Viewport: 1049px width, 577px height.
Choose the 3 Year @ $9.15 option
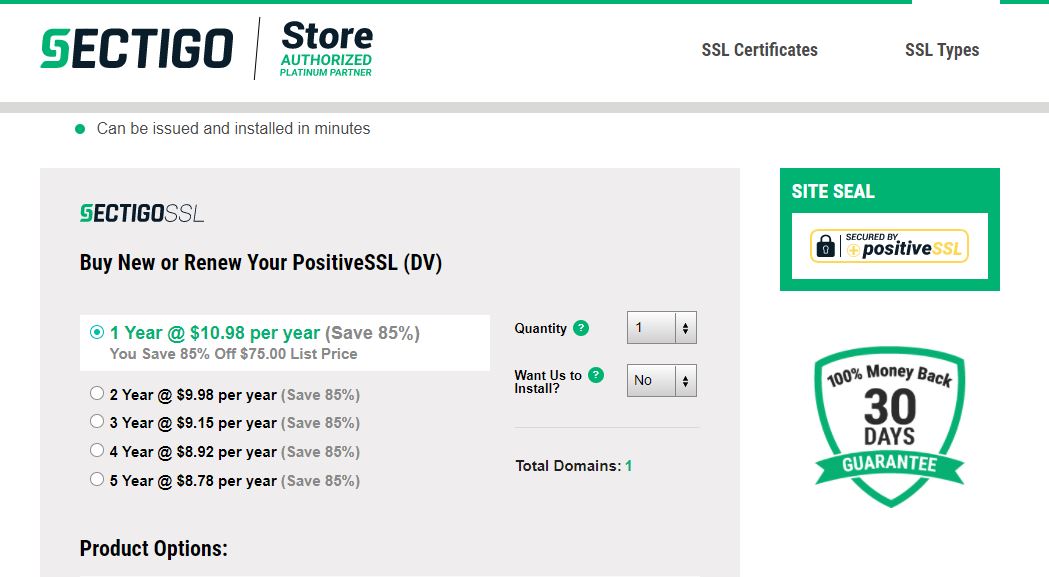[97, 422]
